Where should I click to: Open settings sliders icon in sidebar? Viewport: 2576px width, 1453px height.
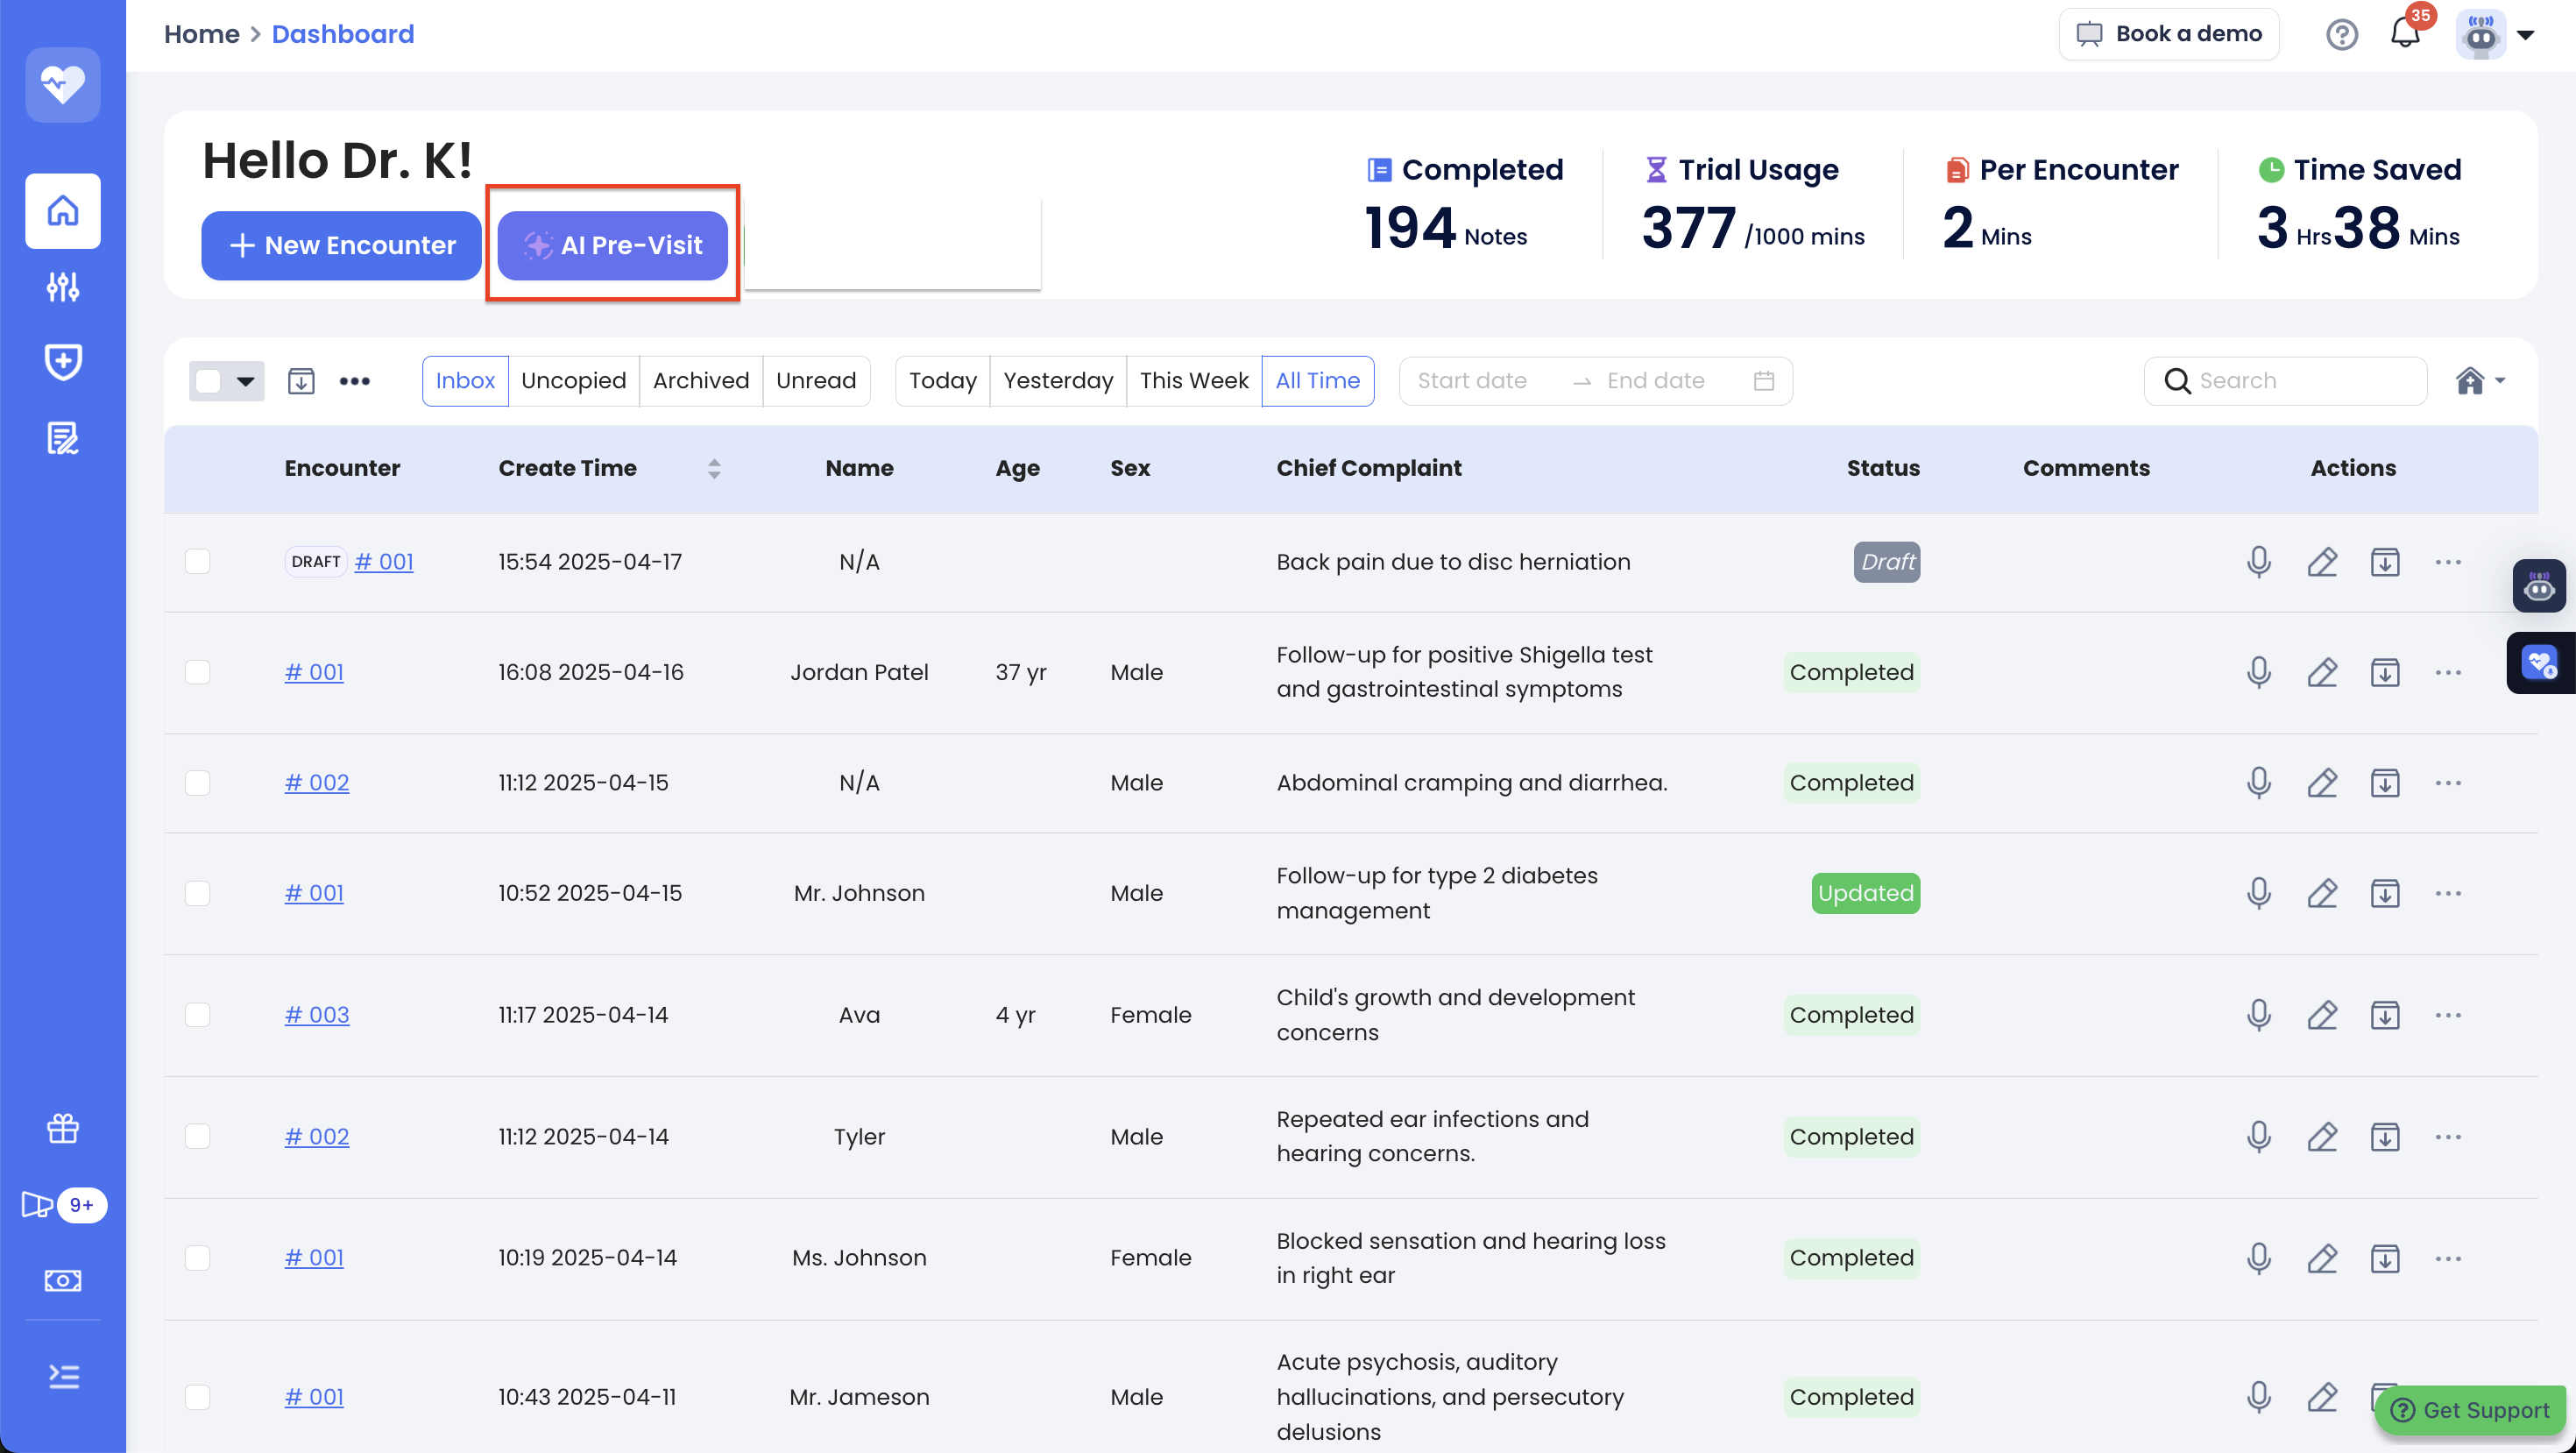63,287
